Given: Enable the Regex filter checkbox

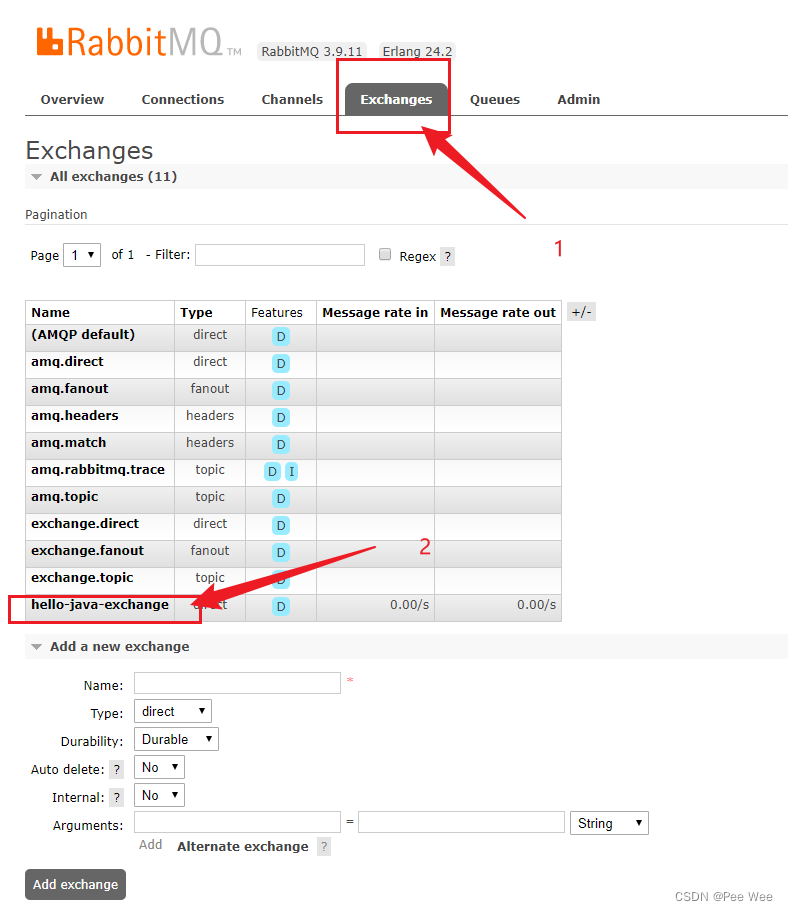Looking at the screenshot, I should point(385,254).
